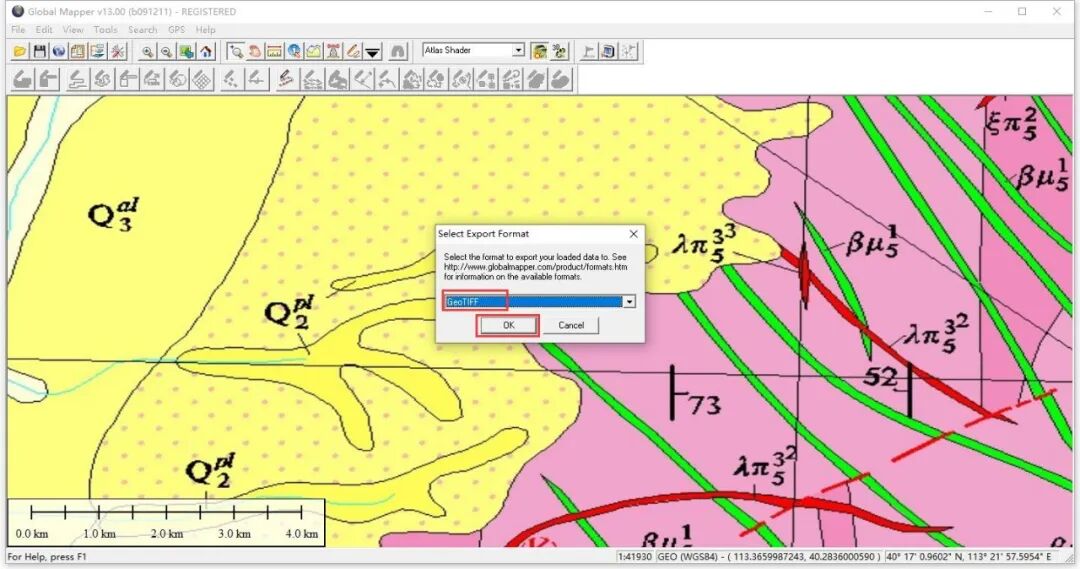Click the GEO (WGS84) coordinates status entry

(769, 557)
